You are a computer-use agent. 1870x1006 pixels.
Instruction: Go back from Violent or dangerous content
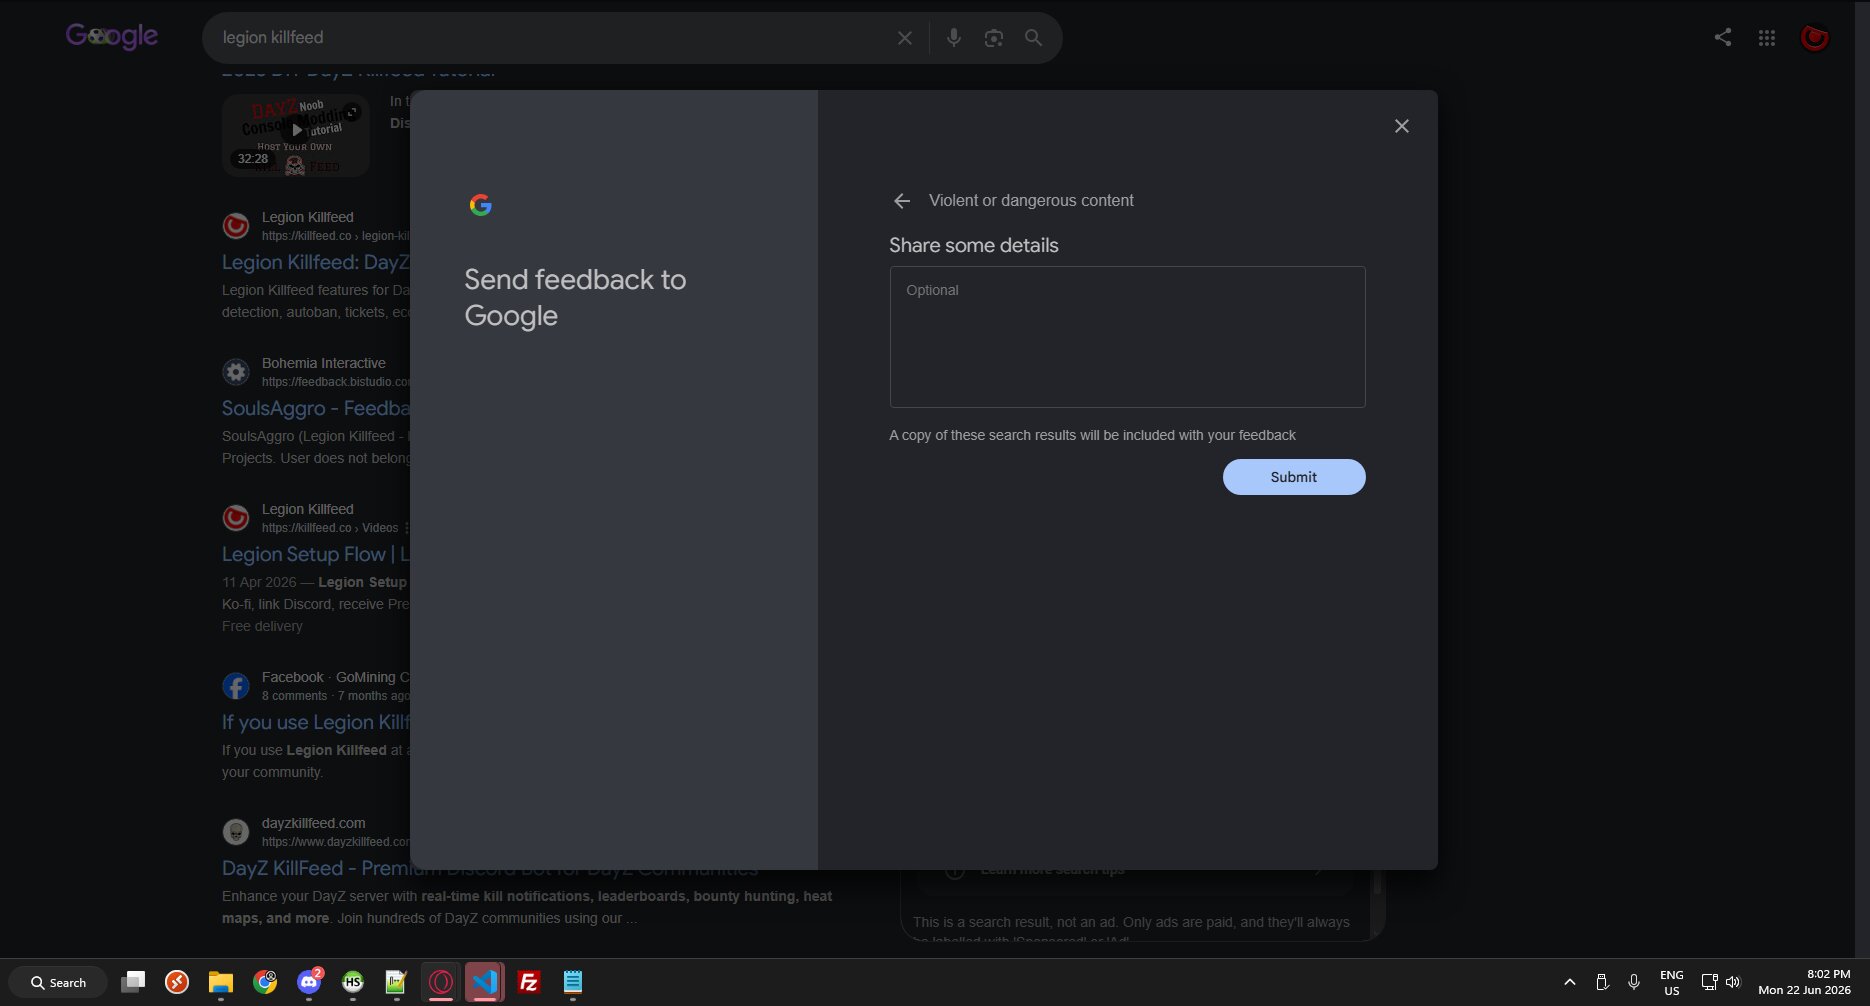coord(902,201)
